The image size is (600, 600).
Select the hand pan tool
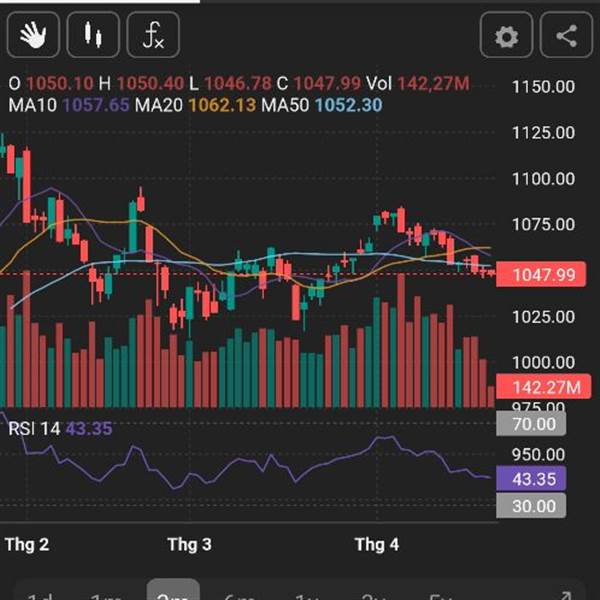[33, 35]
